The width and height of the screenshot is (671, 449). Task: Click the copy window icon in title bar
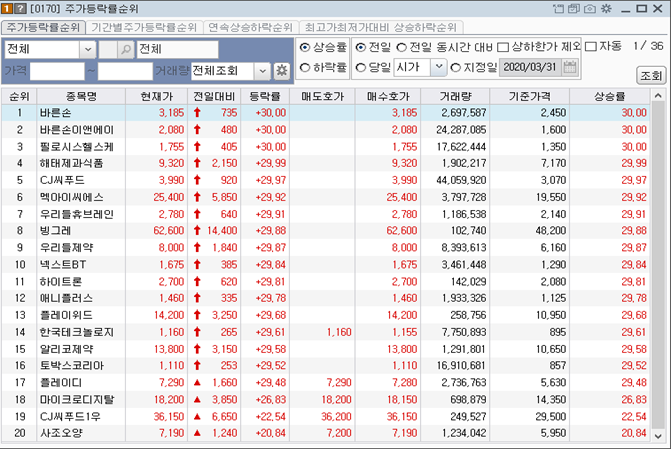(574, 9)
